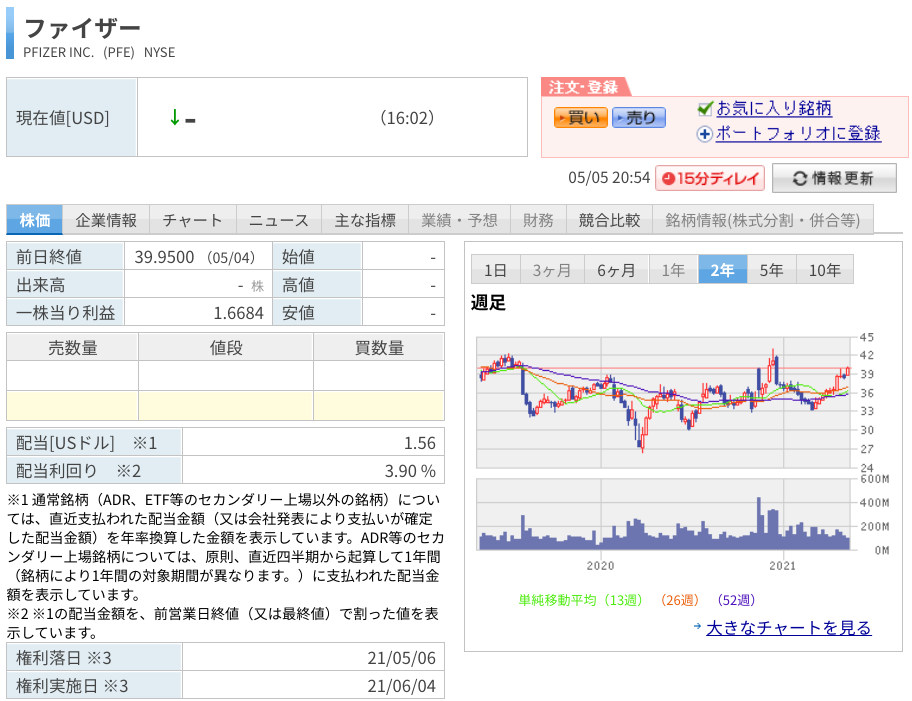Go to 主な指標 tab

coord(365,220)
